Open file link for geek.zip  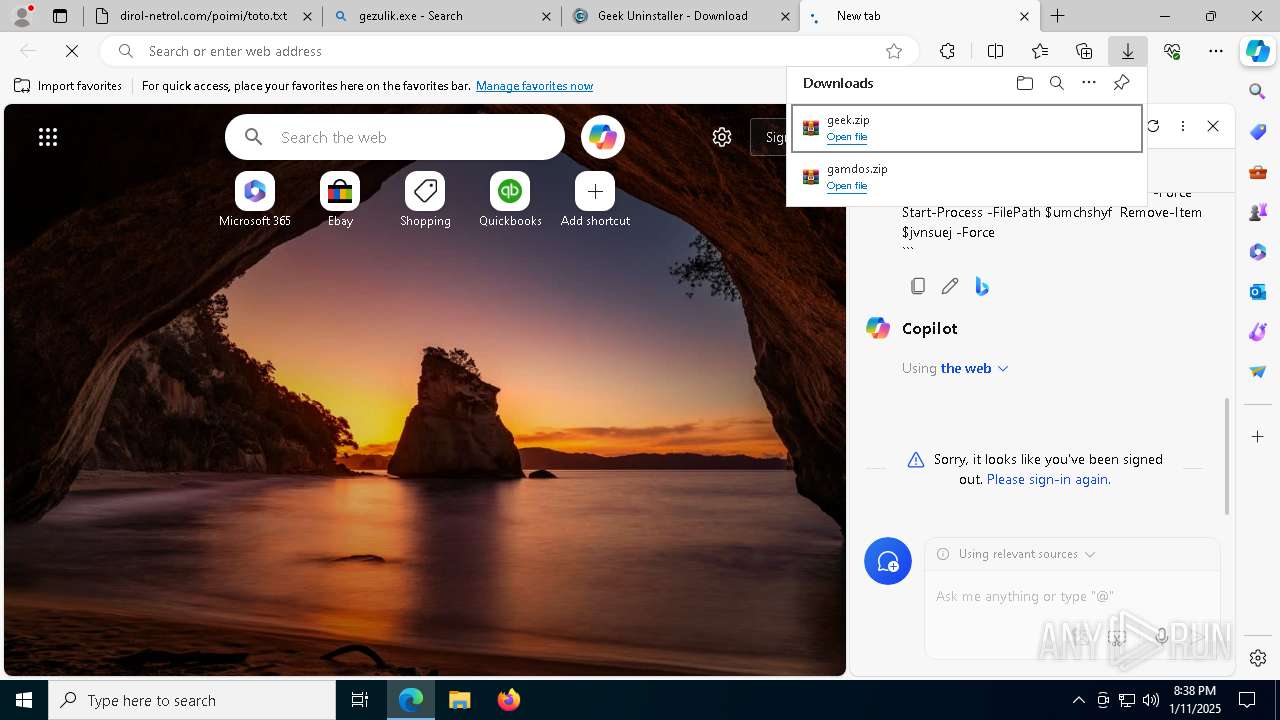tap(847, 137)
